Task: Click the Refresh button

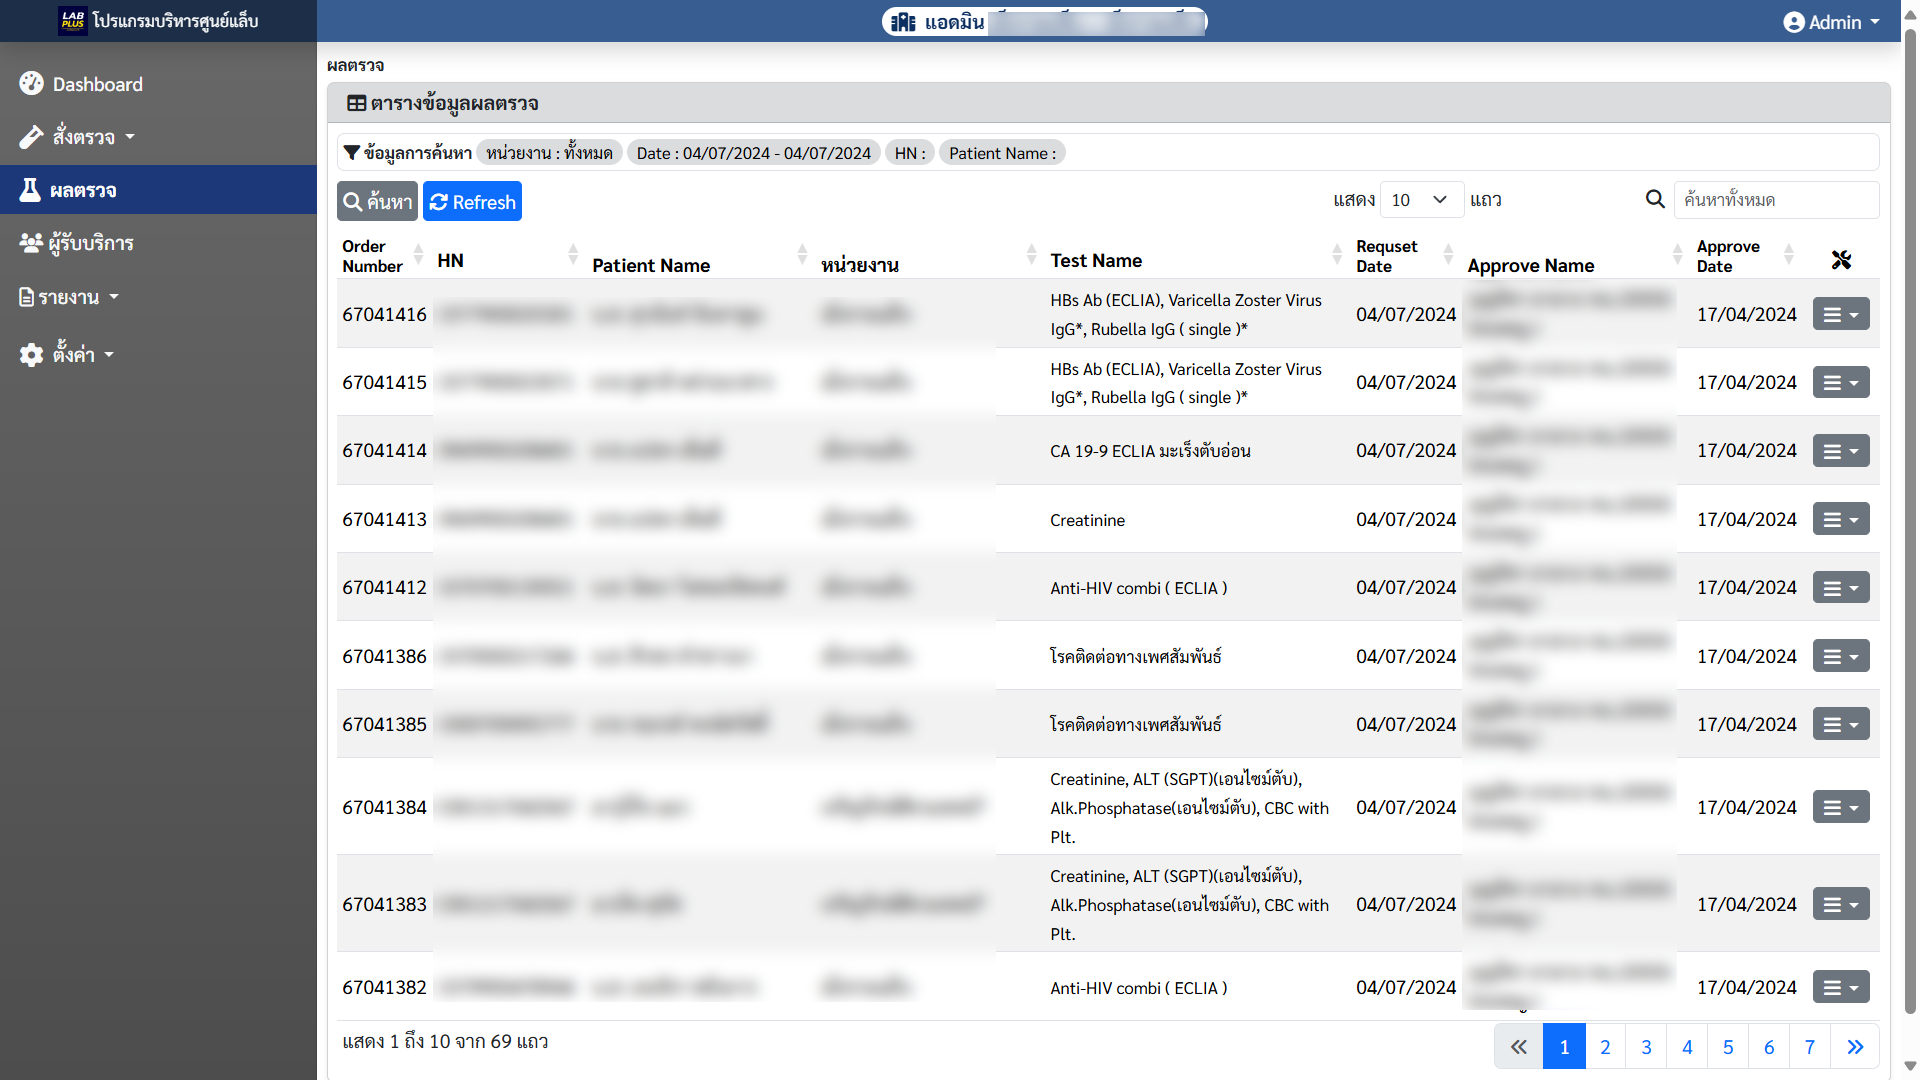Action: (472, 201)
